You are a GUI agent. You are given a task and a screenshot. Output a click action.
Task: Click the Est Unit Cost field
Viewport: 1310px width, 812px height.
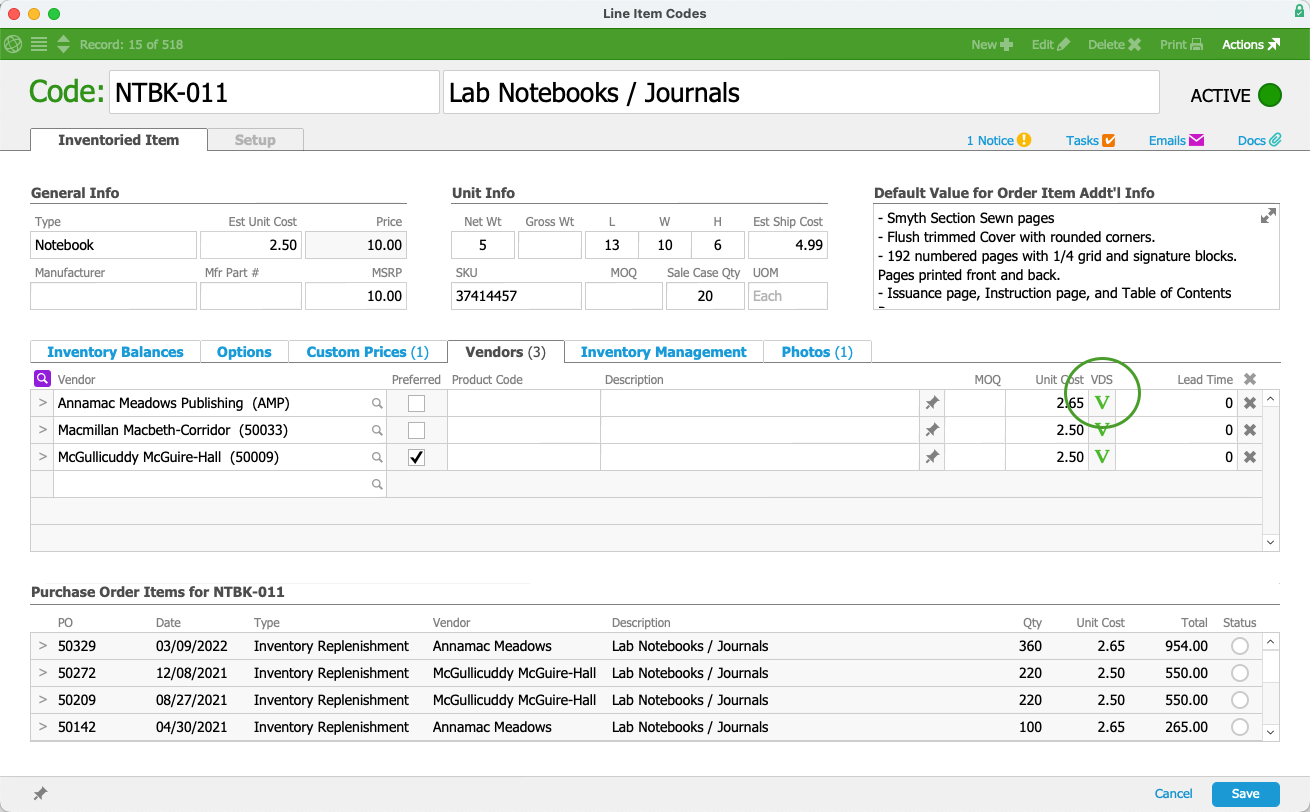pos(251,245)
